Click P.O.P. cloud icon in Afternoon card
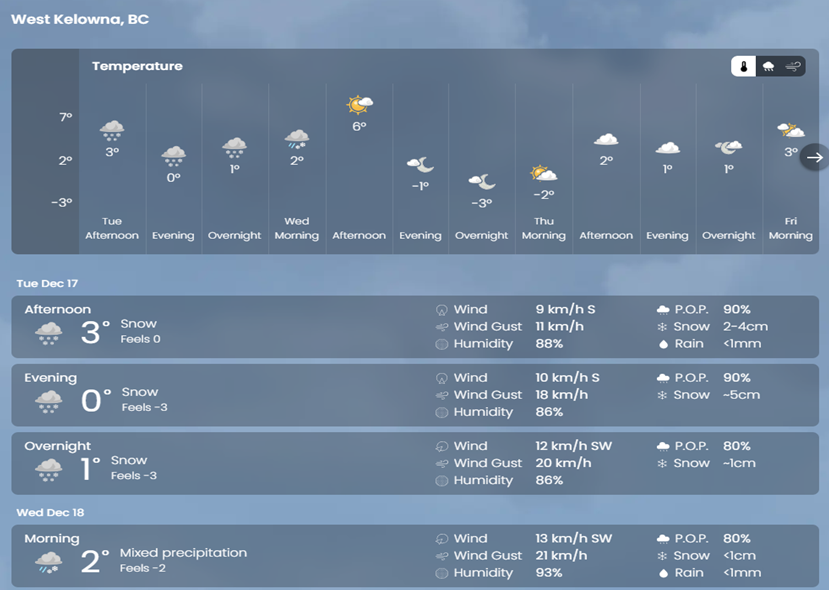 662,309
